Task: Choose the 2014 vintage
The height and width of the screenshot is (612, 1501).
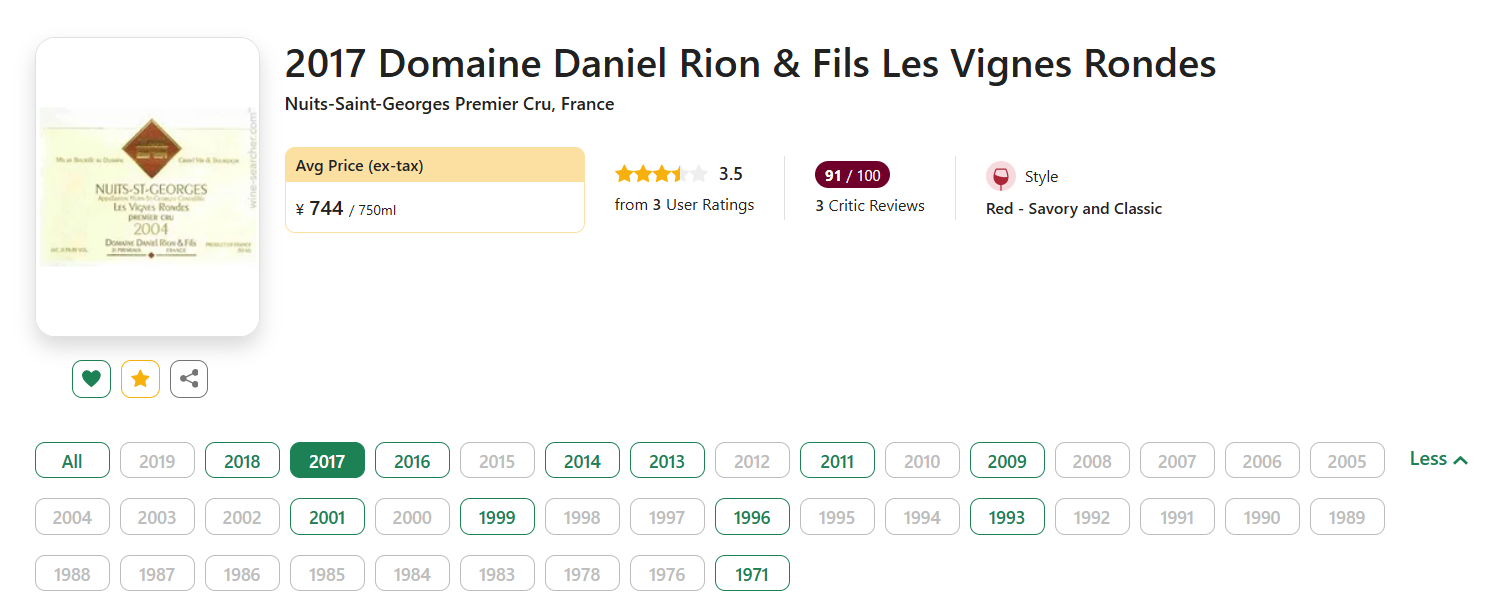Action: (x=582, y=461)
